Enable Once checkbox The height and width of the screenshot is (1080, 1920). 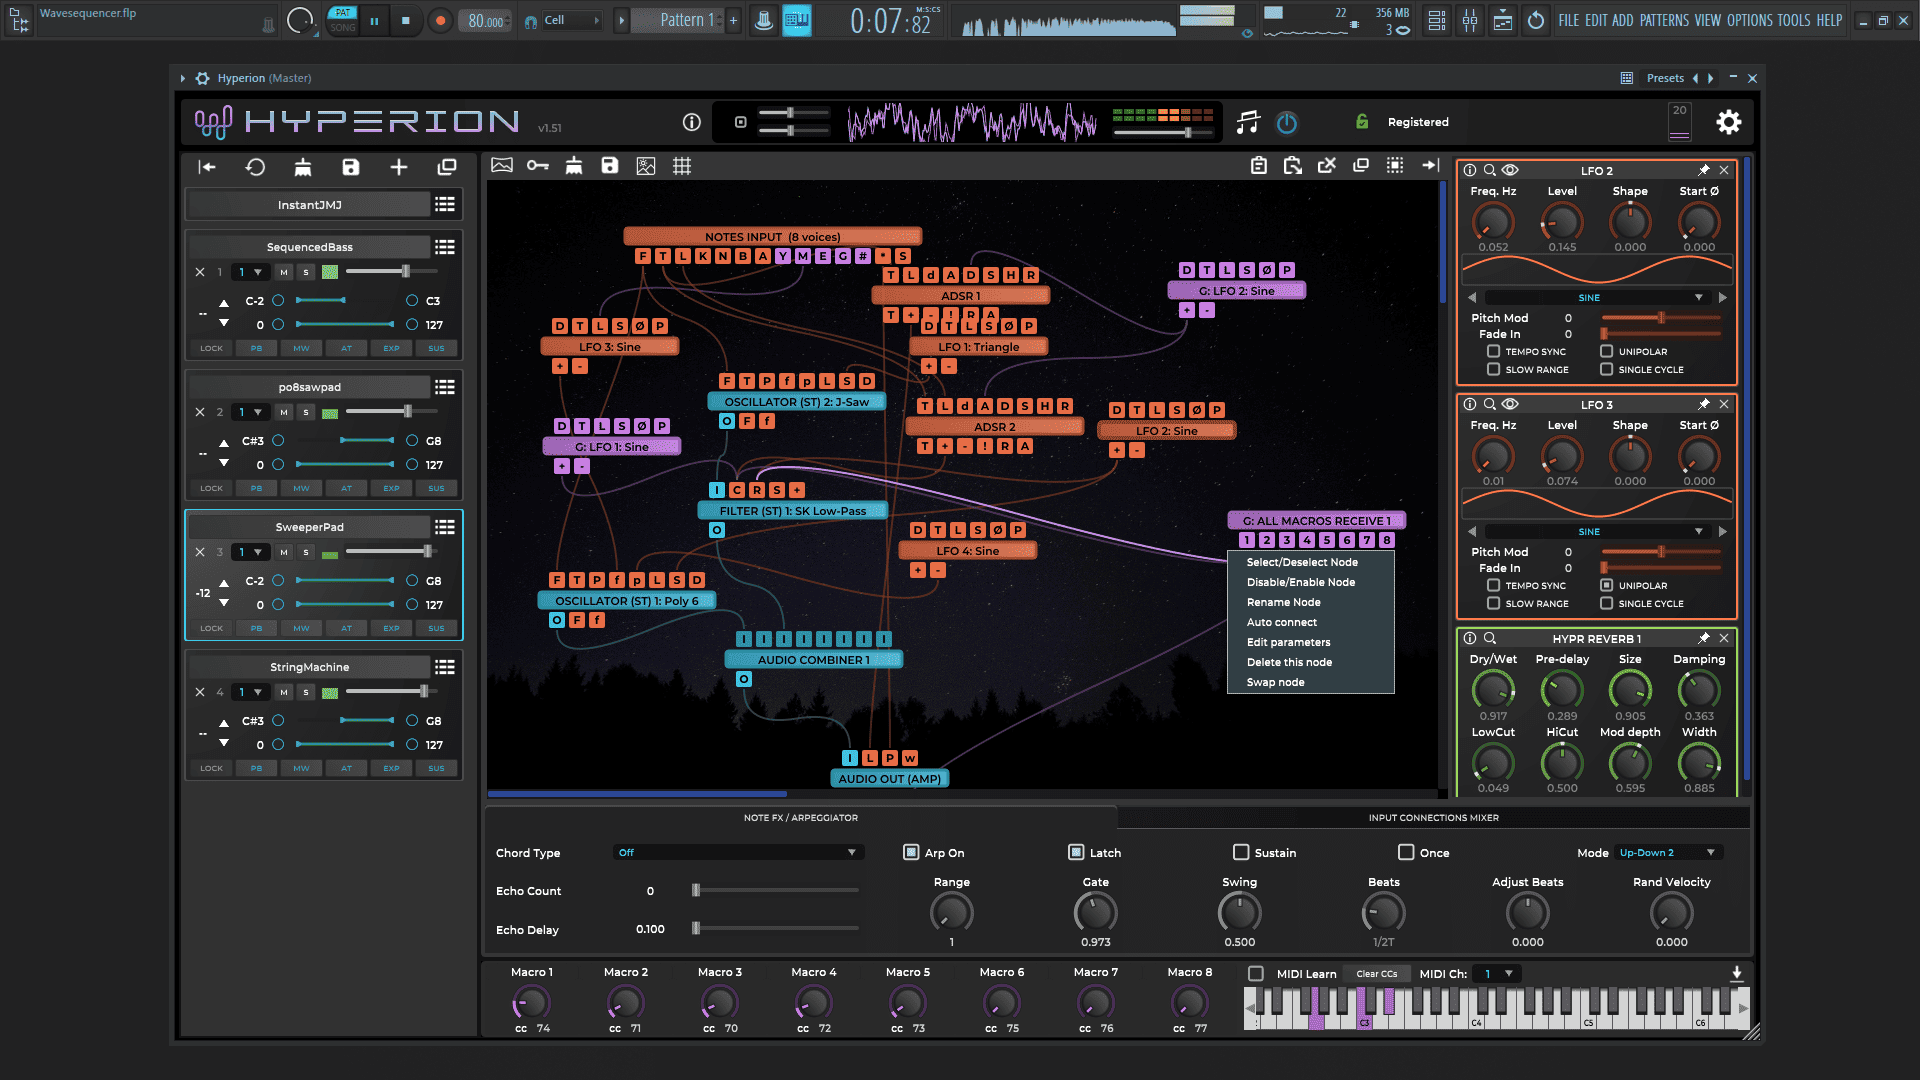coord(1406,852)
